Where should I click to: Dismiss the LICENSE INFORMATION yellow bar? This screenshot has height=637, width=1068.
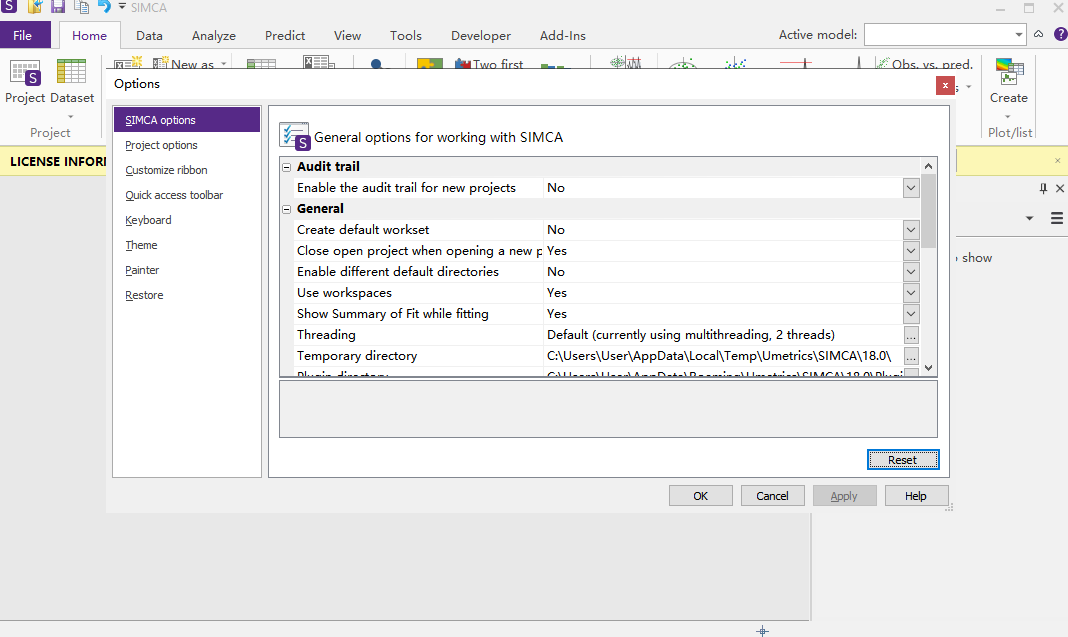[x=1057, y=161]
